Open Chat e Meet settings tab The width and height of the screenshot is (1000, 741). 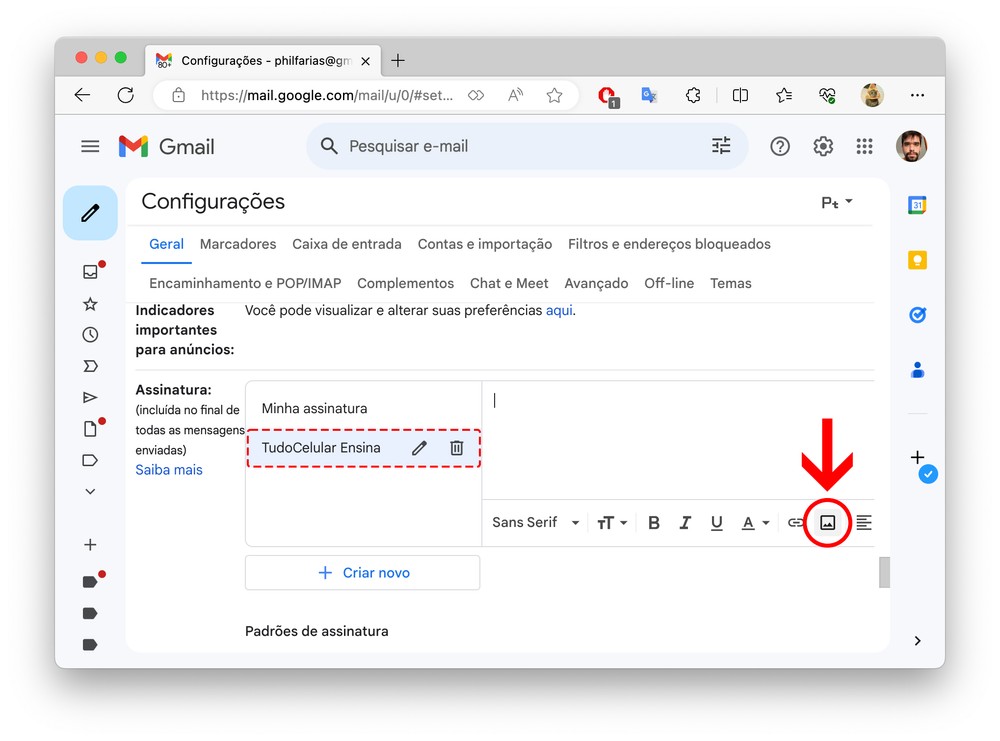tap(509, 283)
